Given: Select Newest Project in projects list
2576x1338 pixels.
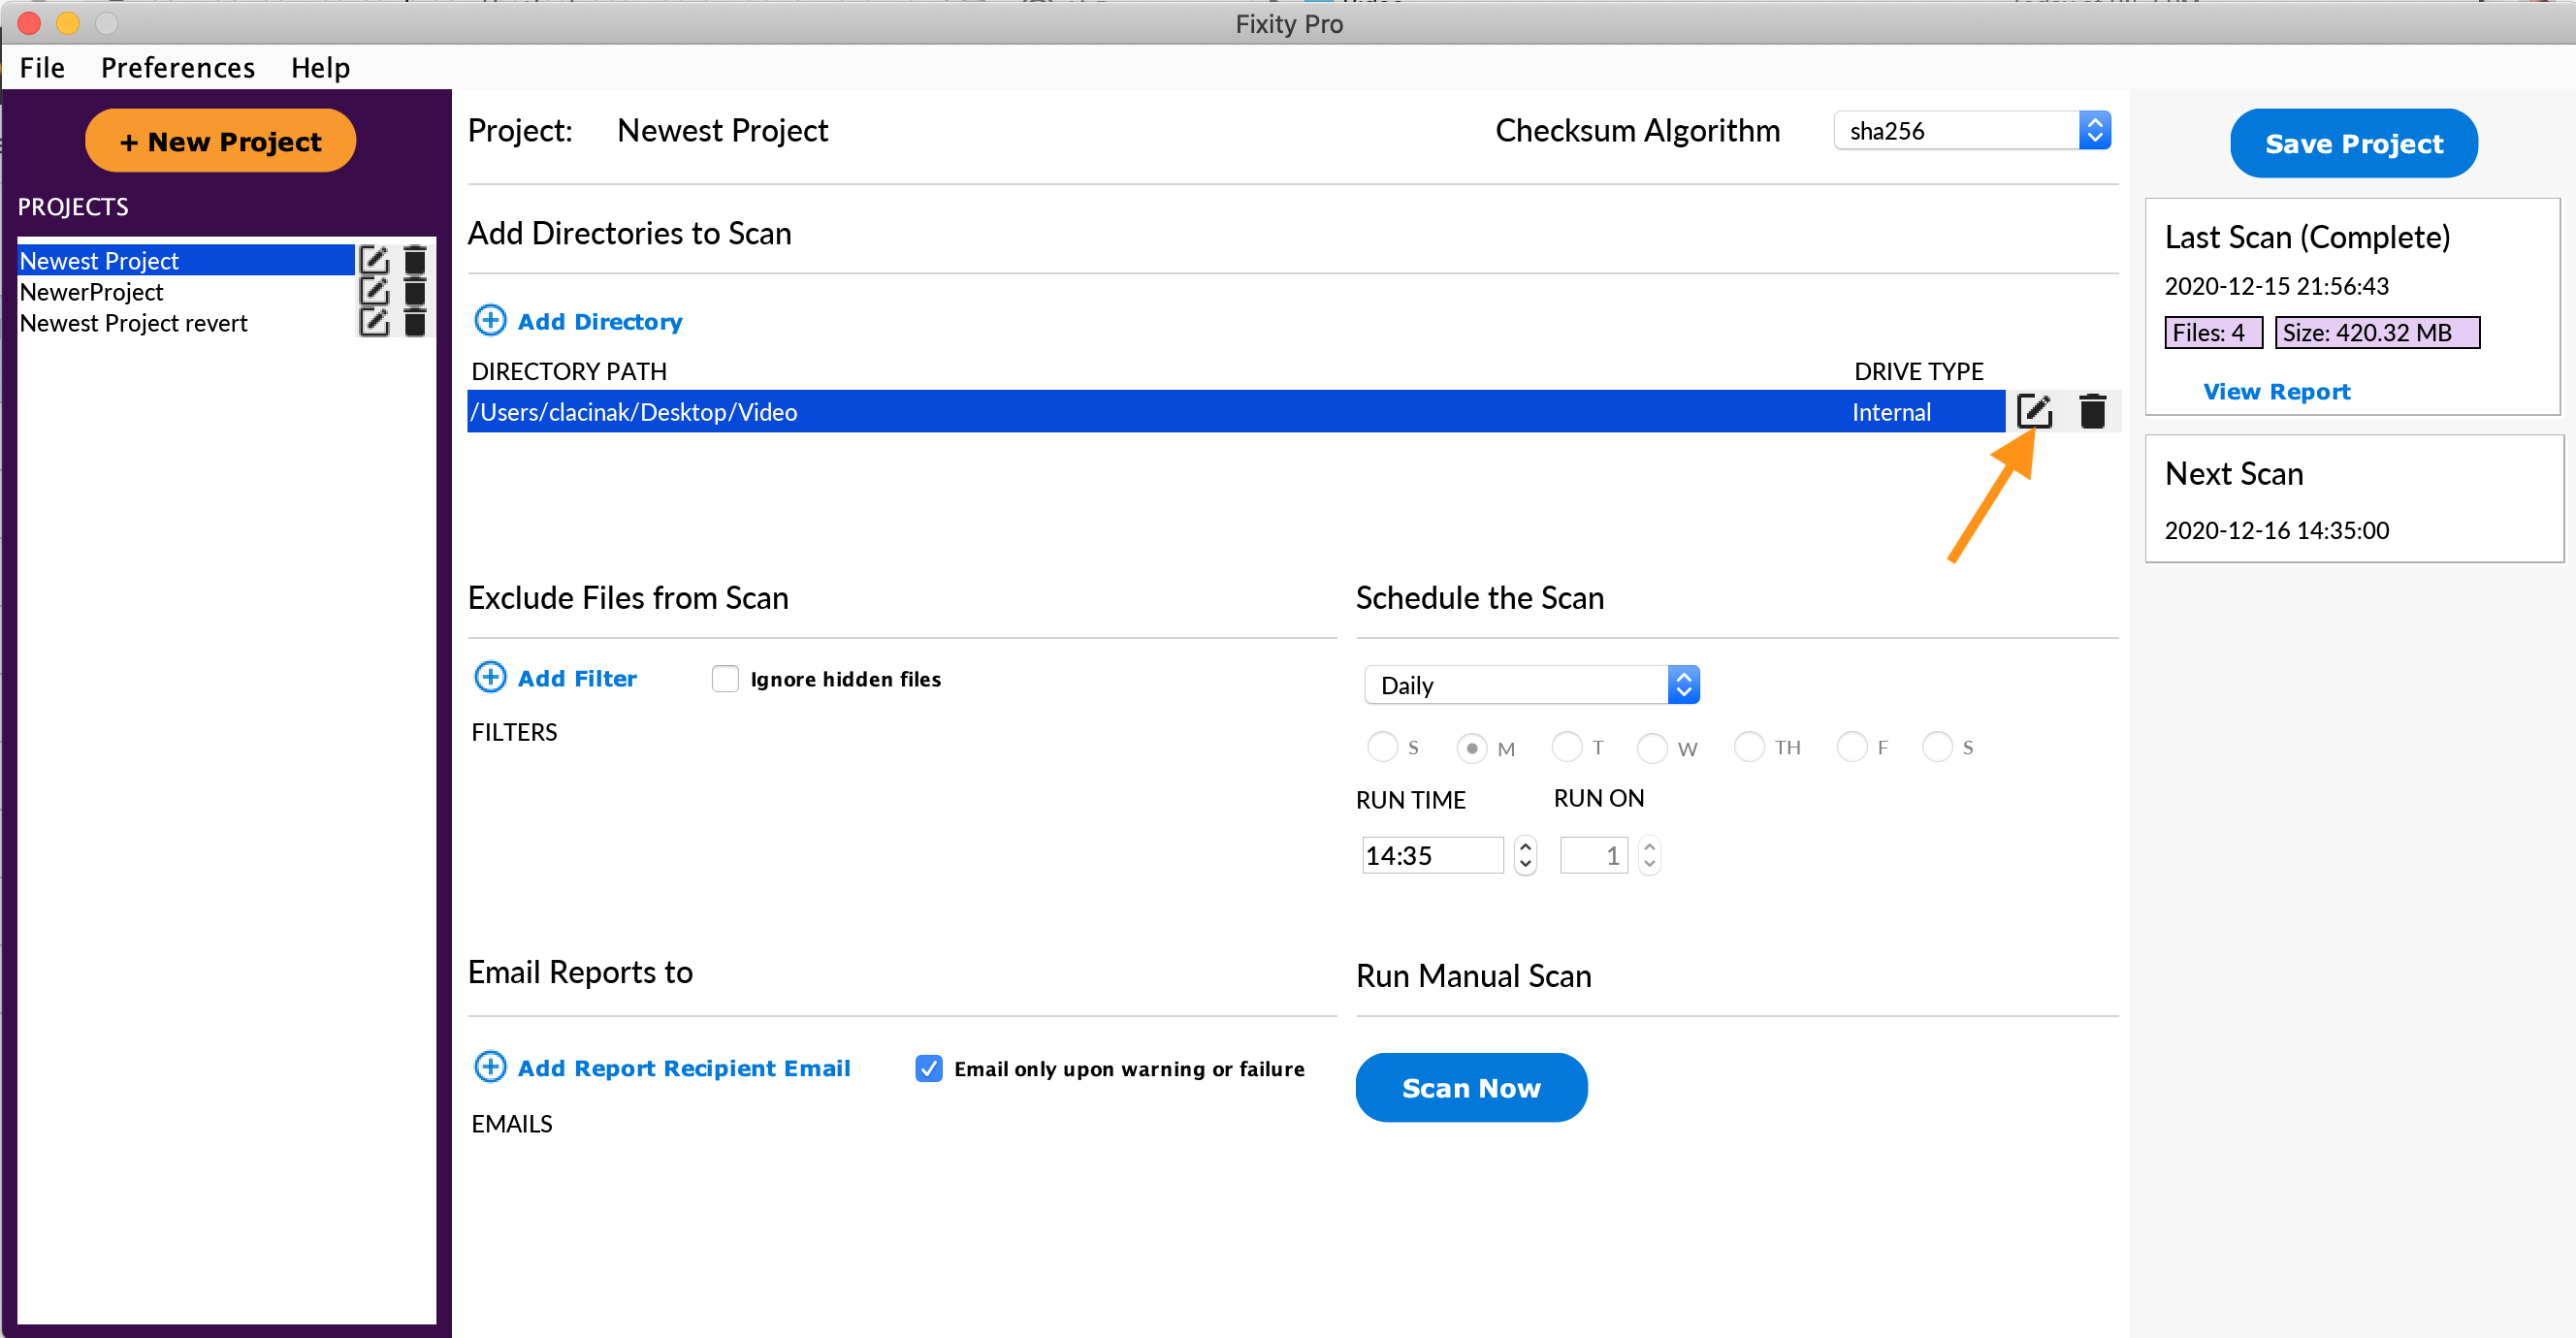Looking at the screenshot, I should point(186,260).
